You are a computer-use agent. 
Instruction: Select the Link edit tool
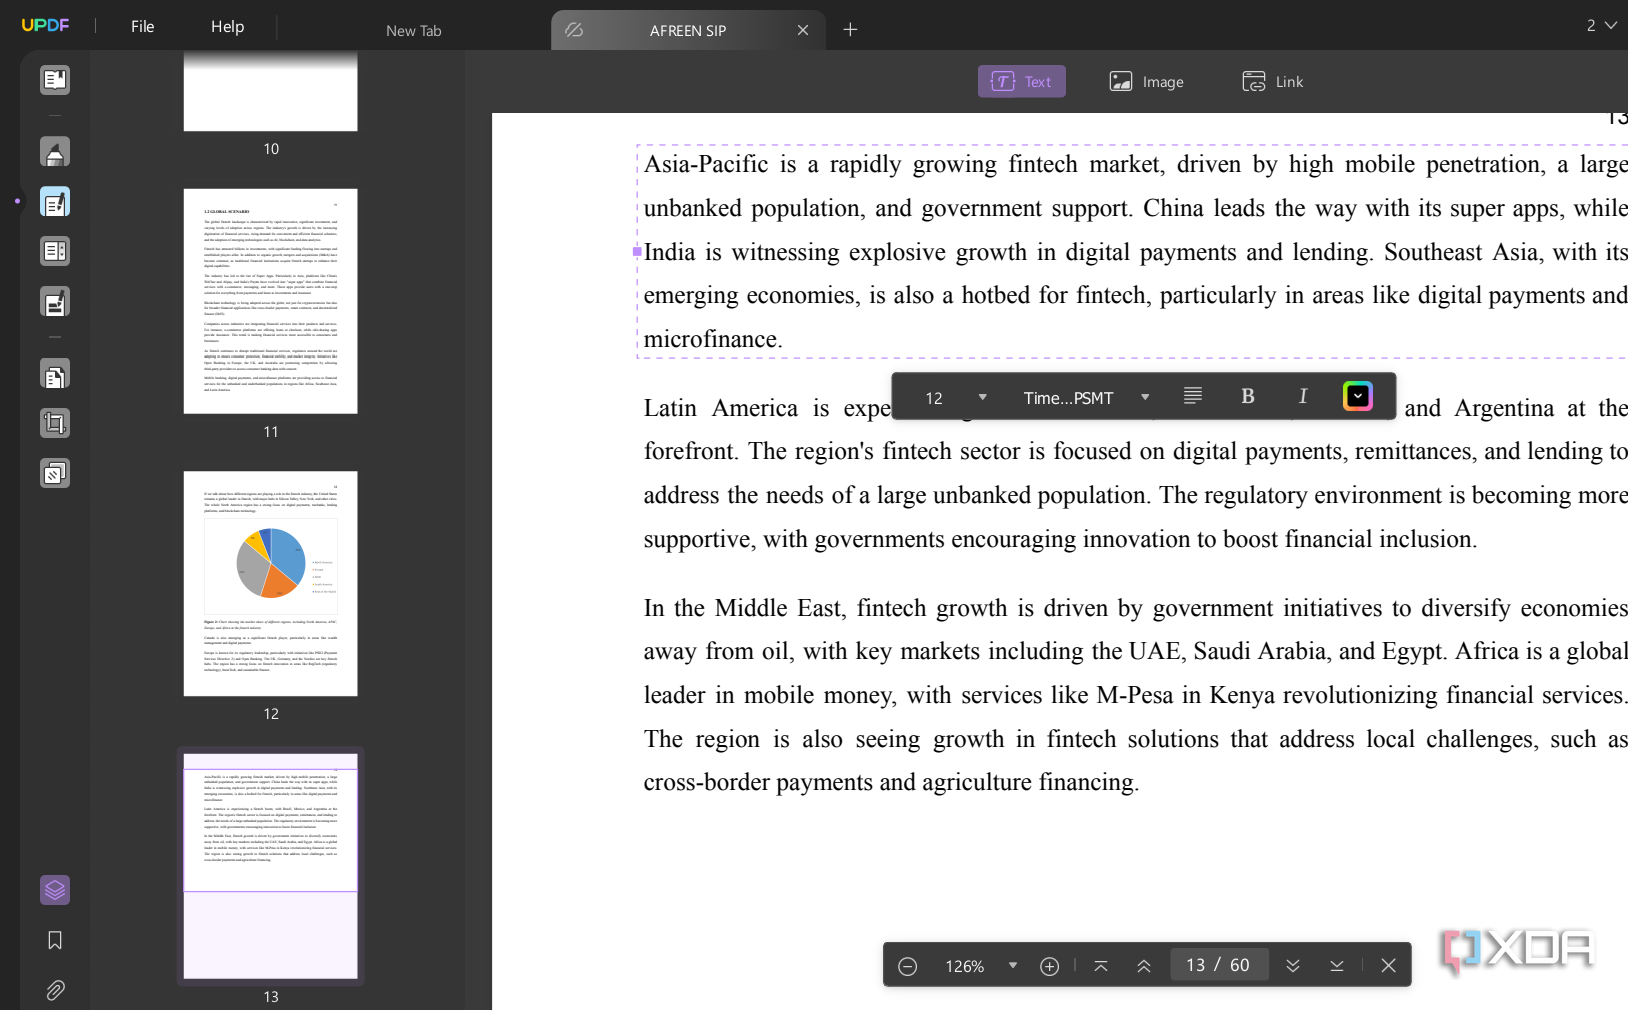[x=1272, y=82]
